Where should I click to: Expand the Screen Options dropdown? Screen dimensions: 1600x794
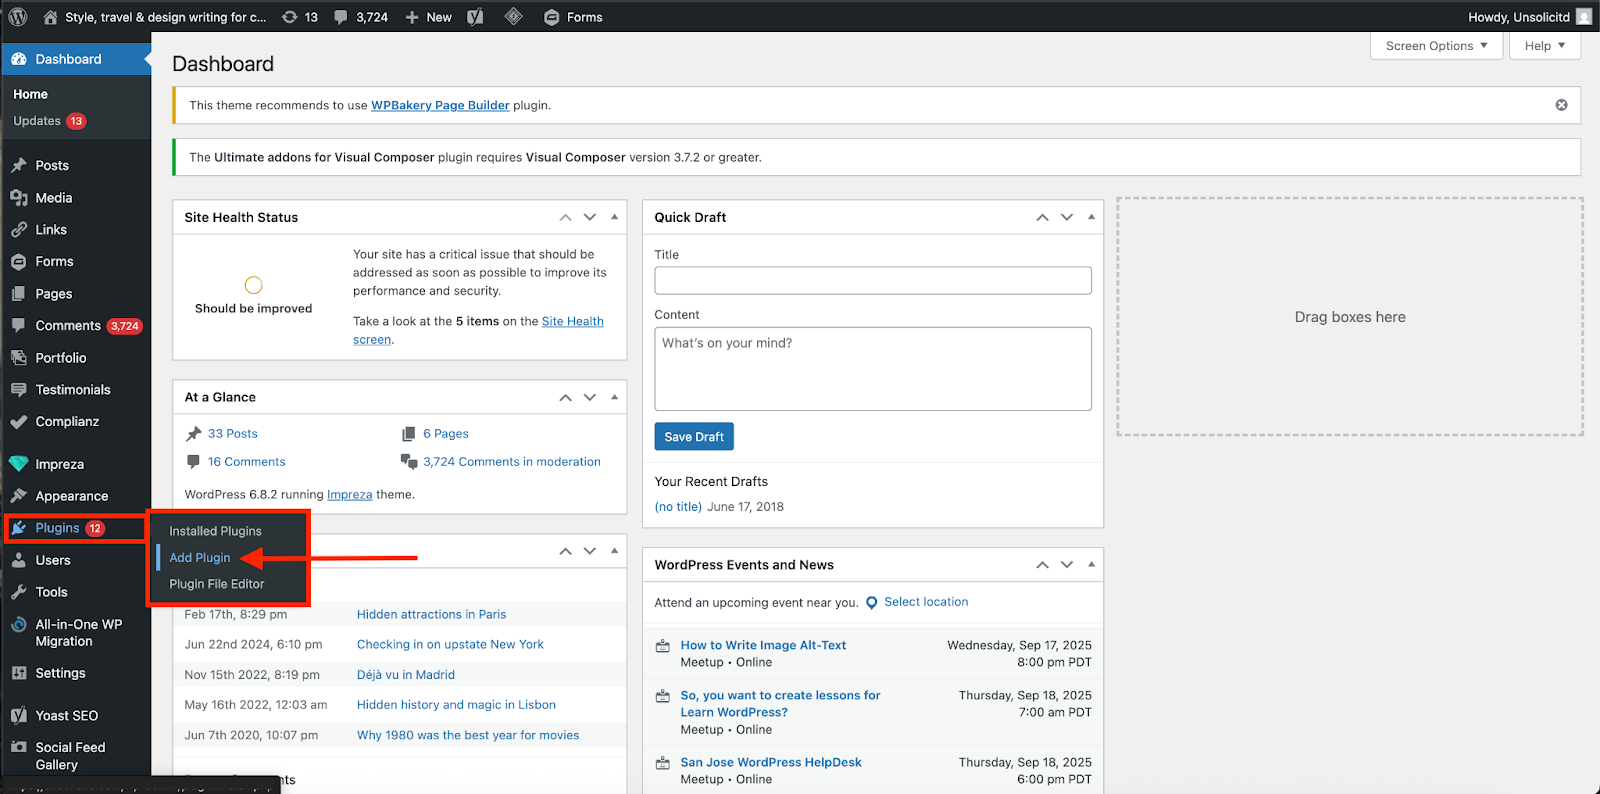click(1436, 46)
